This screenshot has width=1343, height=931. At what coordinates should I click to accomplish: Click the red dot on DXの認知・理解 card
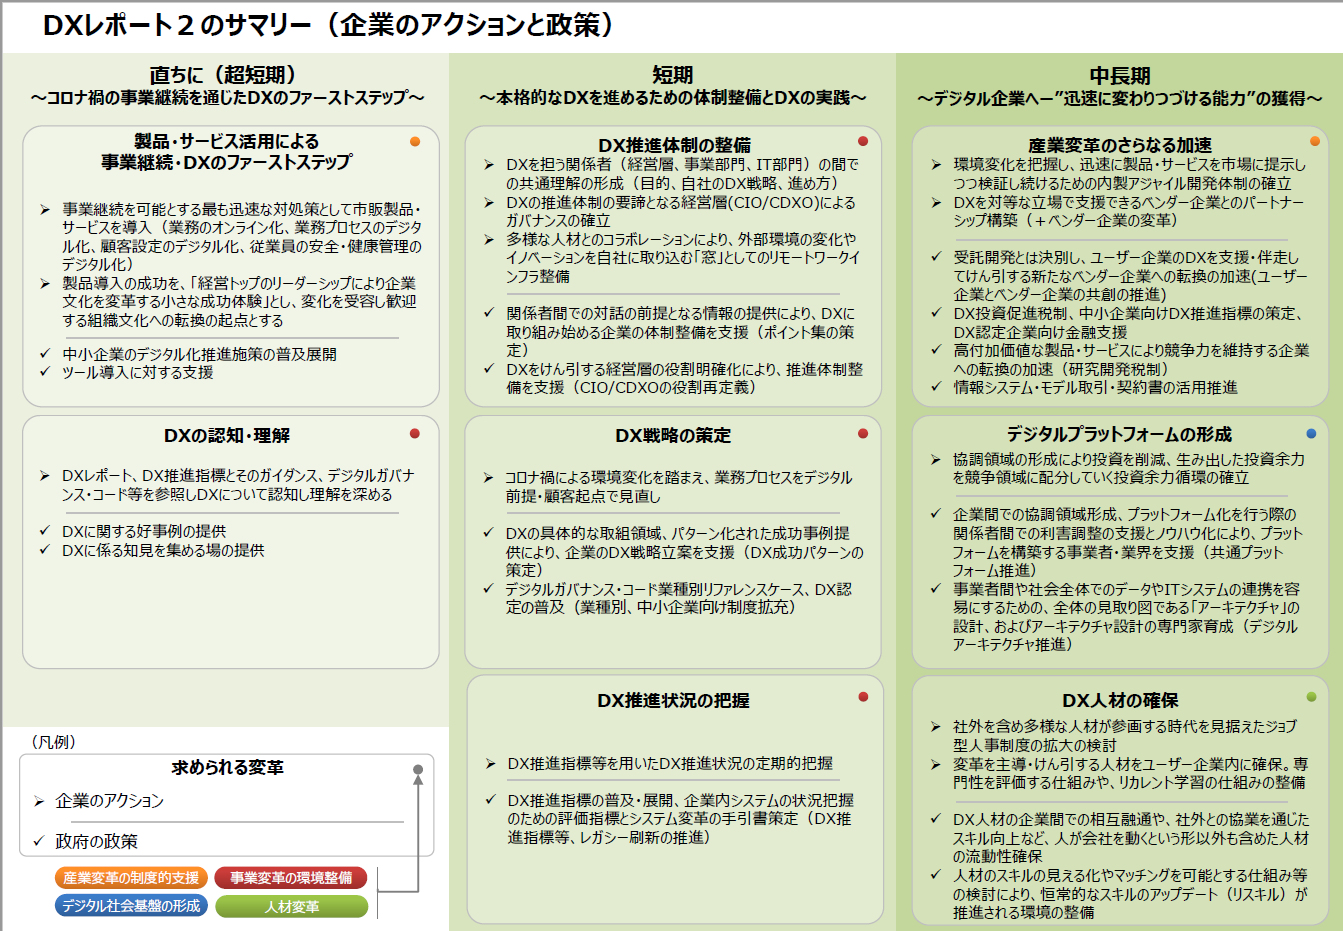415,434
